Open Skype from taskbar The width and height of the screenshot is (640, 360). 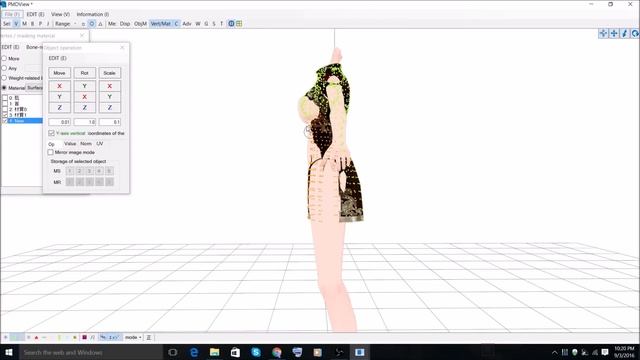click(x=256, y=352)
